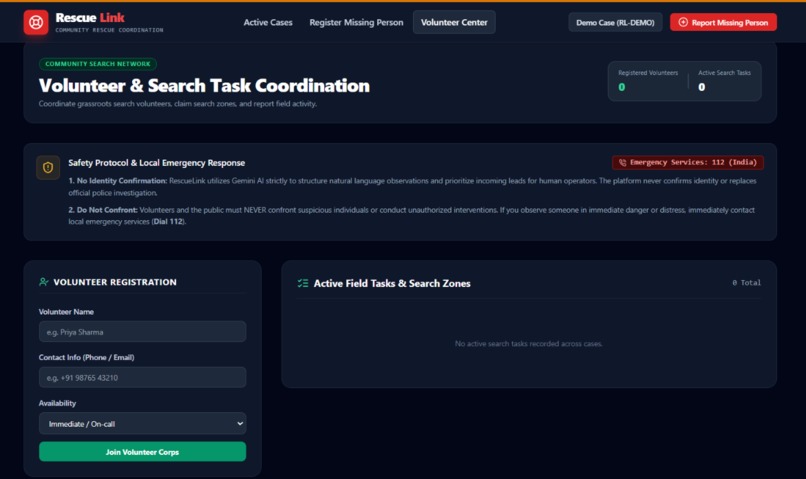This screenshot has width=806, height=479.
Task: Click the checklist icon beside Active Field Tasks
Action: (x=303, y=283)
